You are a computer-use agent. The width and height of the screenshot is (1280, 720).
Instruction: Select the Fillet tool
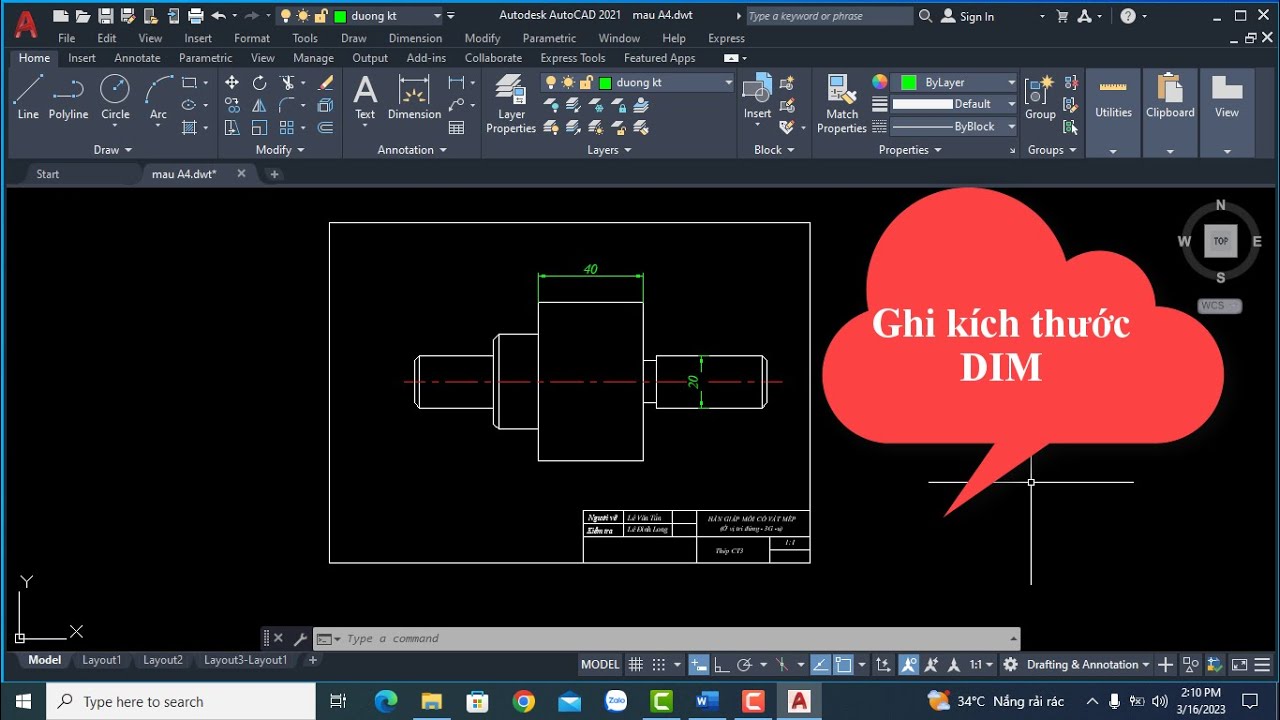(x=288, y=105)
